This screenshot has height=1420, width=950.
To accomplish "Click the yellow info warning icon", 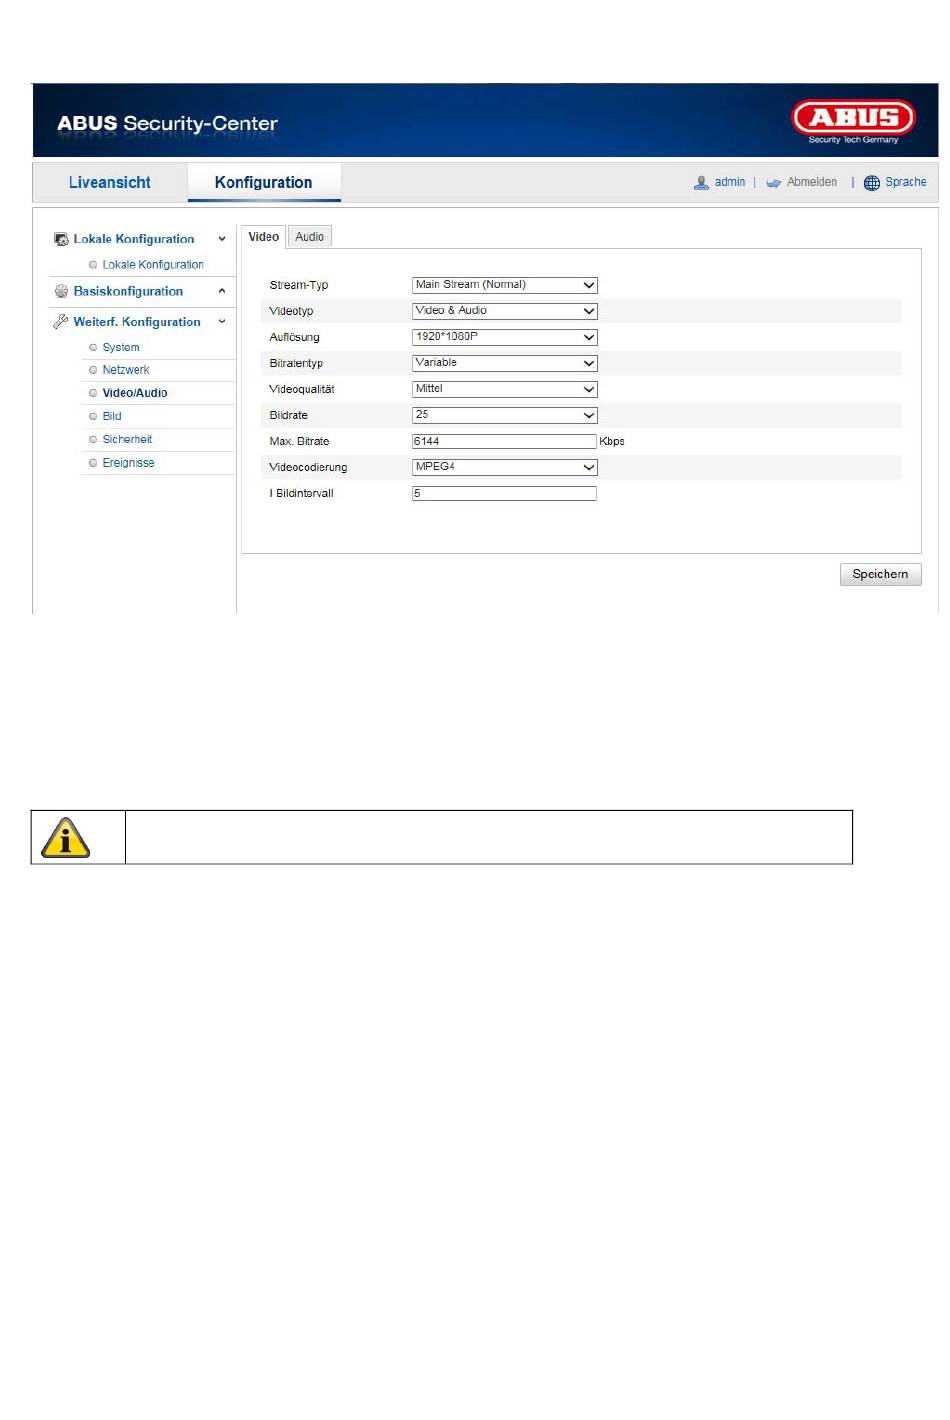I will click(66, 838).
